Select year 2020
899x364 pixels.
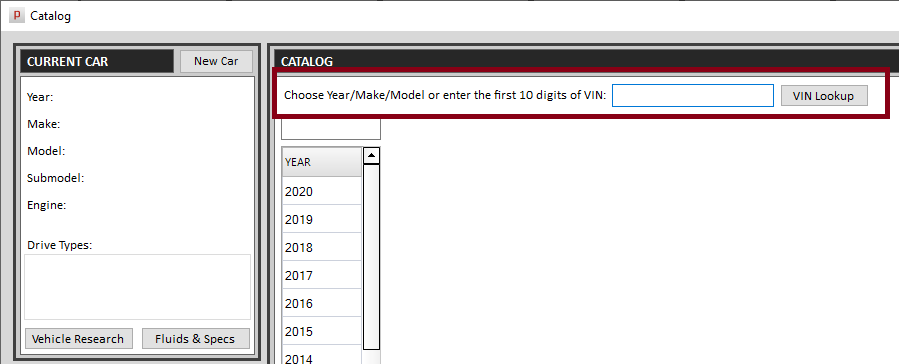pyautogui.click(x=322, y=191)
